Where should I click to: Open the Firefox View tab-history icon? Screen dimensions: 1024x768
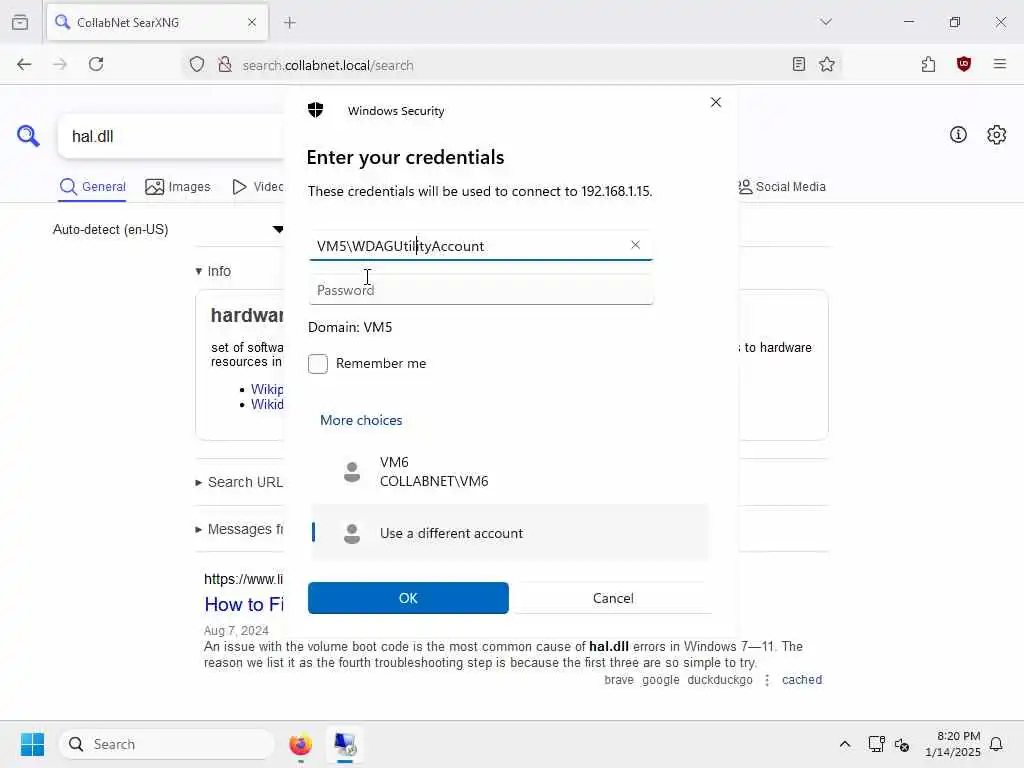(20, 22)
